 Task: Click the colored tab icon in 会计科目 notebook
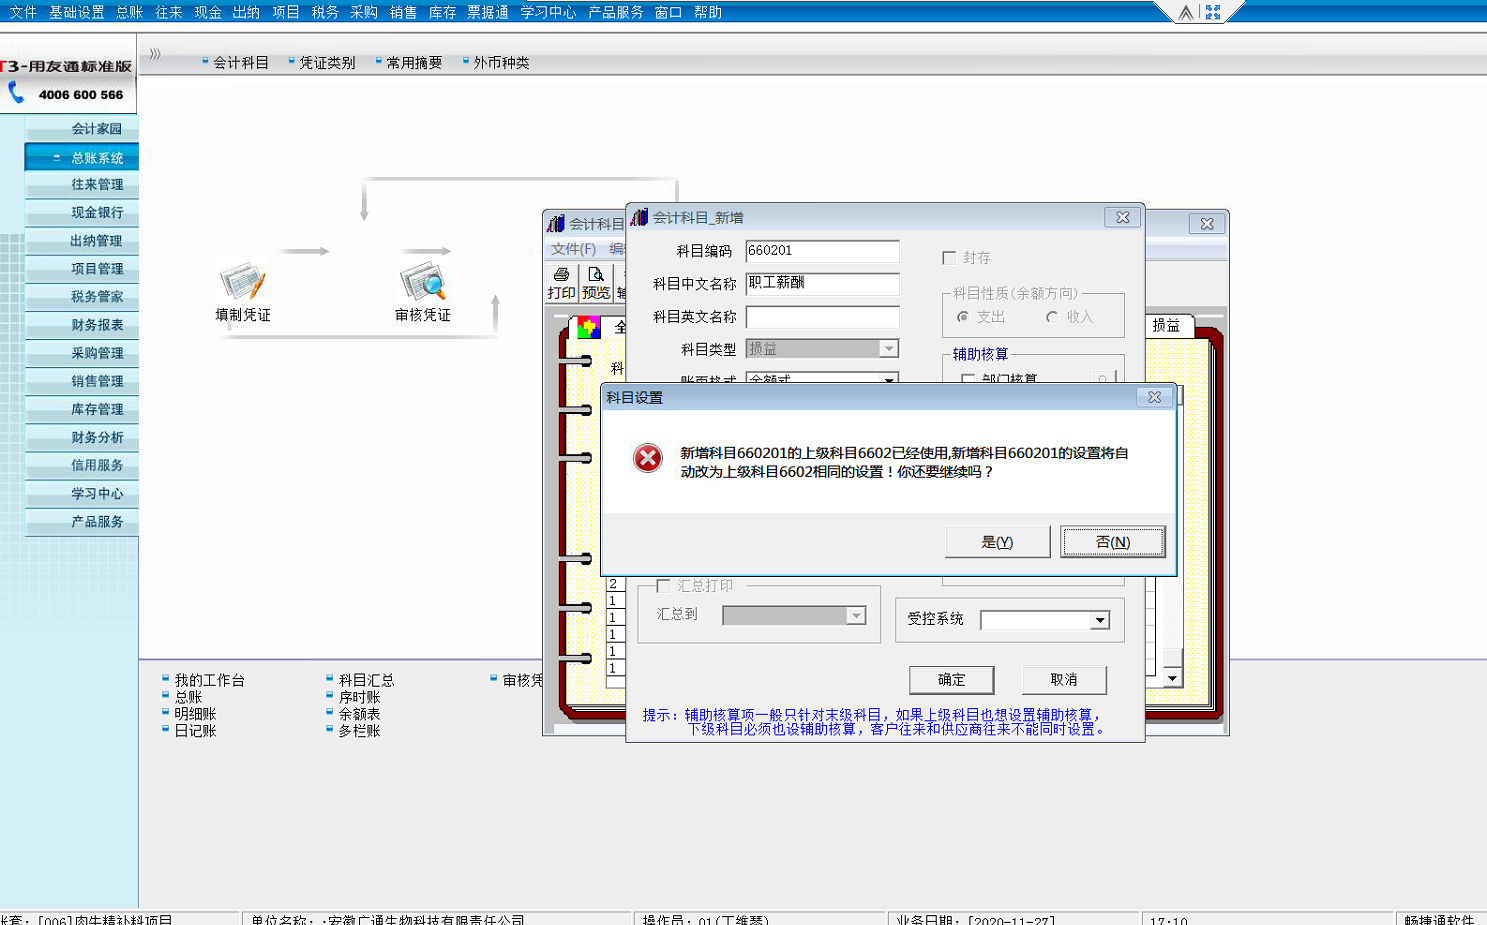click(588, 327)
